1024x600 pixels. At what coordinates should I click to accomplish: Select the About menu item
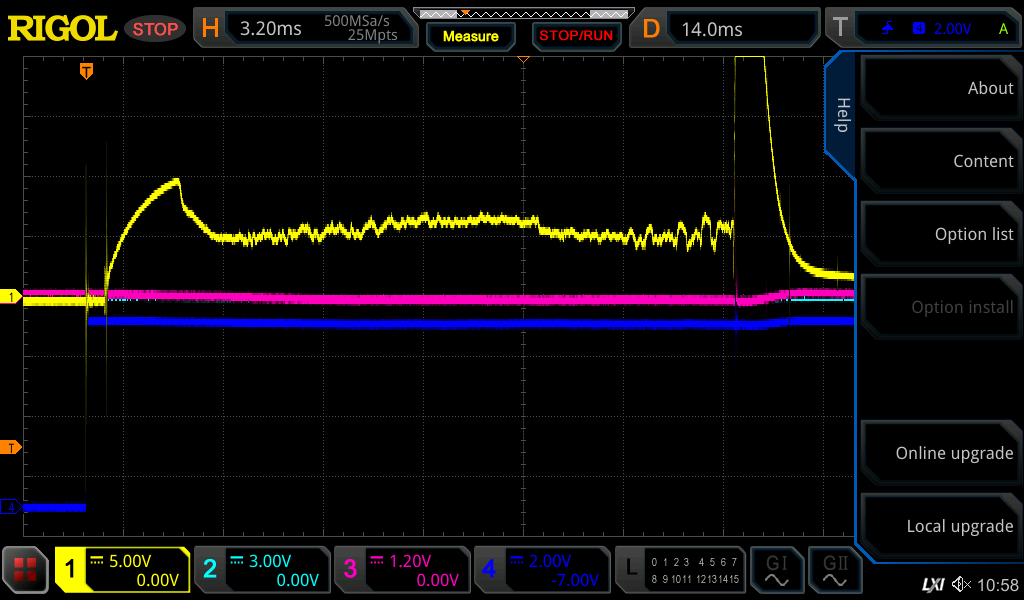[940, 88]
